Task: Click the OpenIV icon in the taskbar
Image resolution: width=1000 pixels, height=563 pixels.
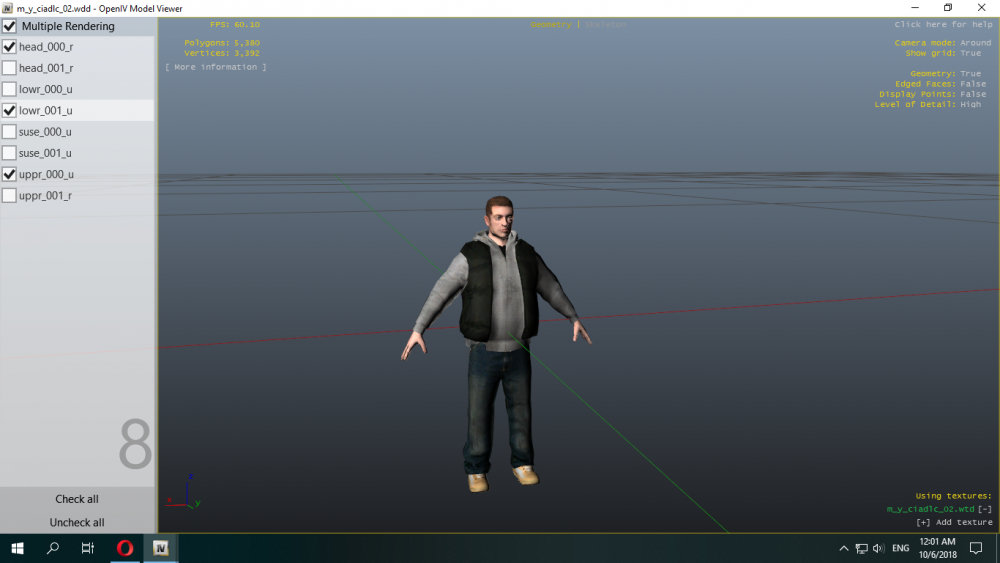Action: pos(160,548)
